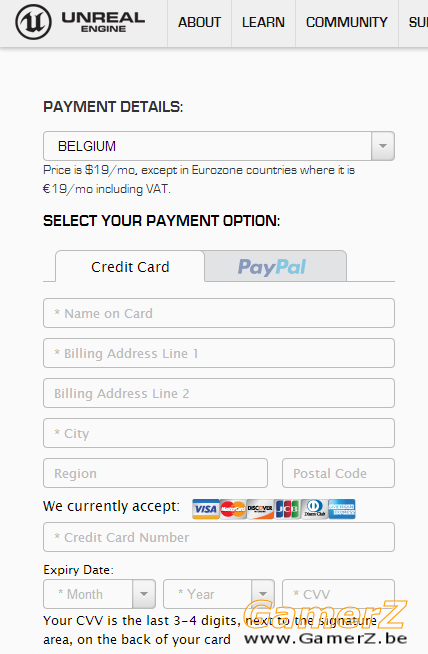The width and height of the screenshot is (428, 654).
Task: Click the Billing Address Line 1 field
Action: (219, 353)
